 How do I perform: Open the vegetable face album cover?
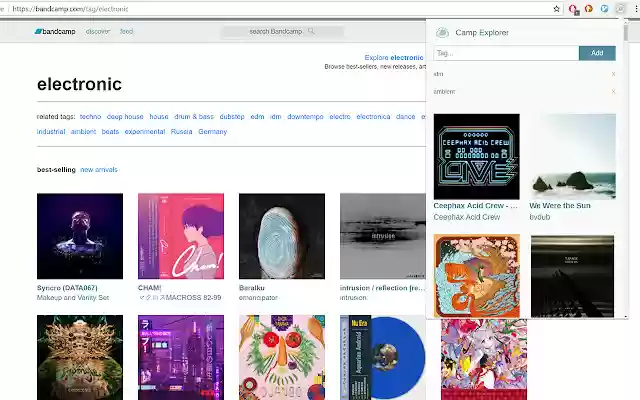282,358
